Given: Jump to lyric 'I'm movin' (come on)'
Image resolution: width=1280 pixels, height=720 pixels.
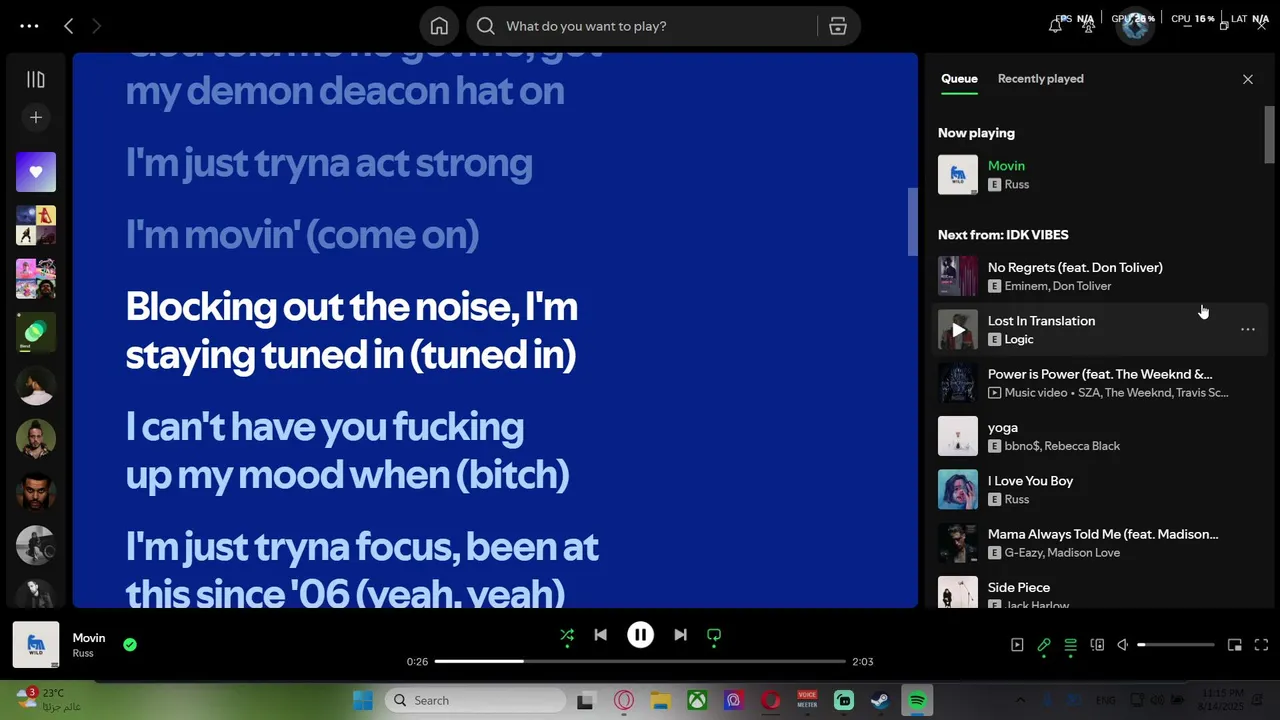Looking at the screenshot, I should (x=302, y=235).
